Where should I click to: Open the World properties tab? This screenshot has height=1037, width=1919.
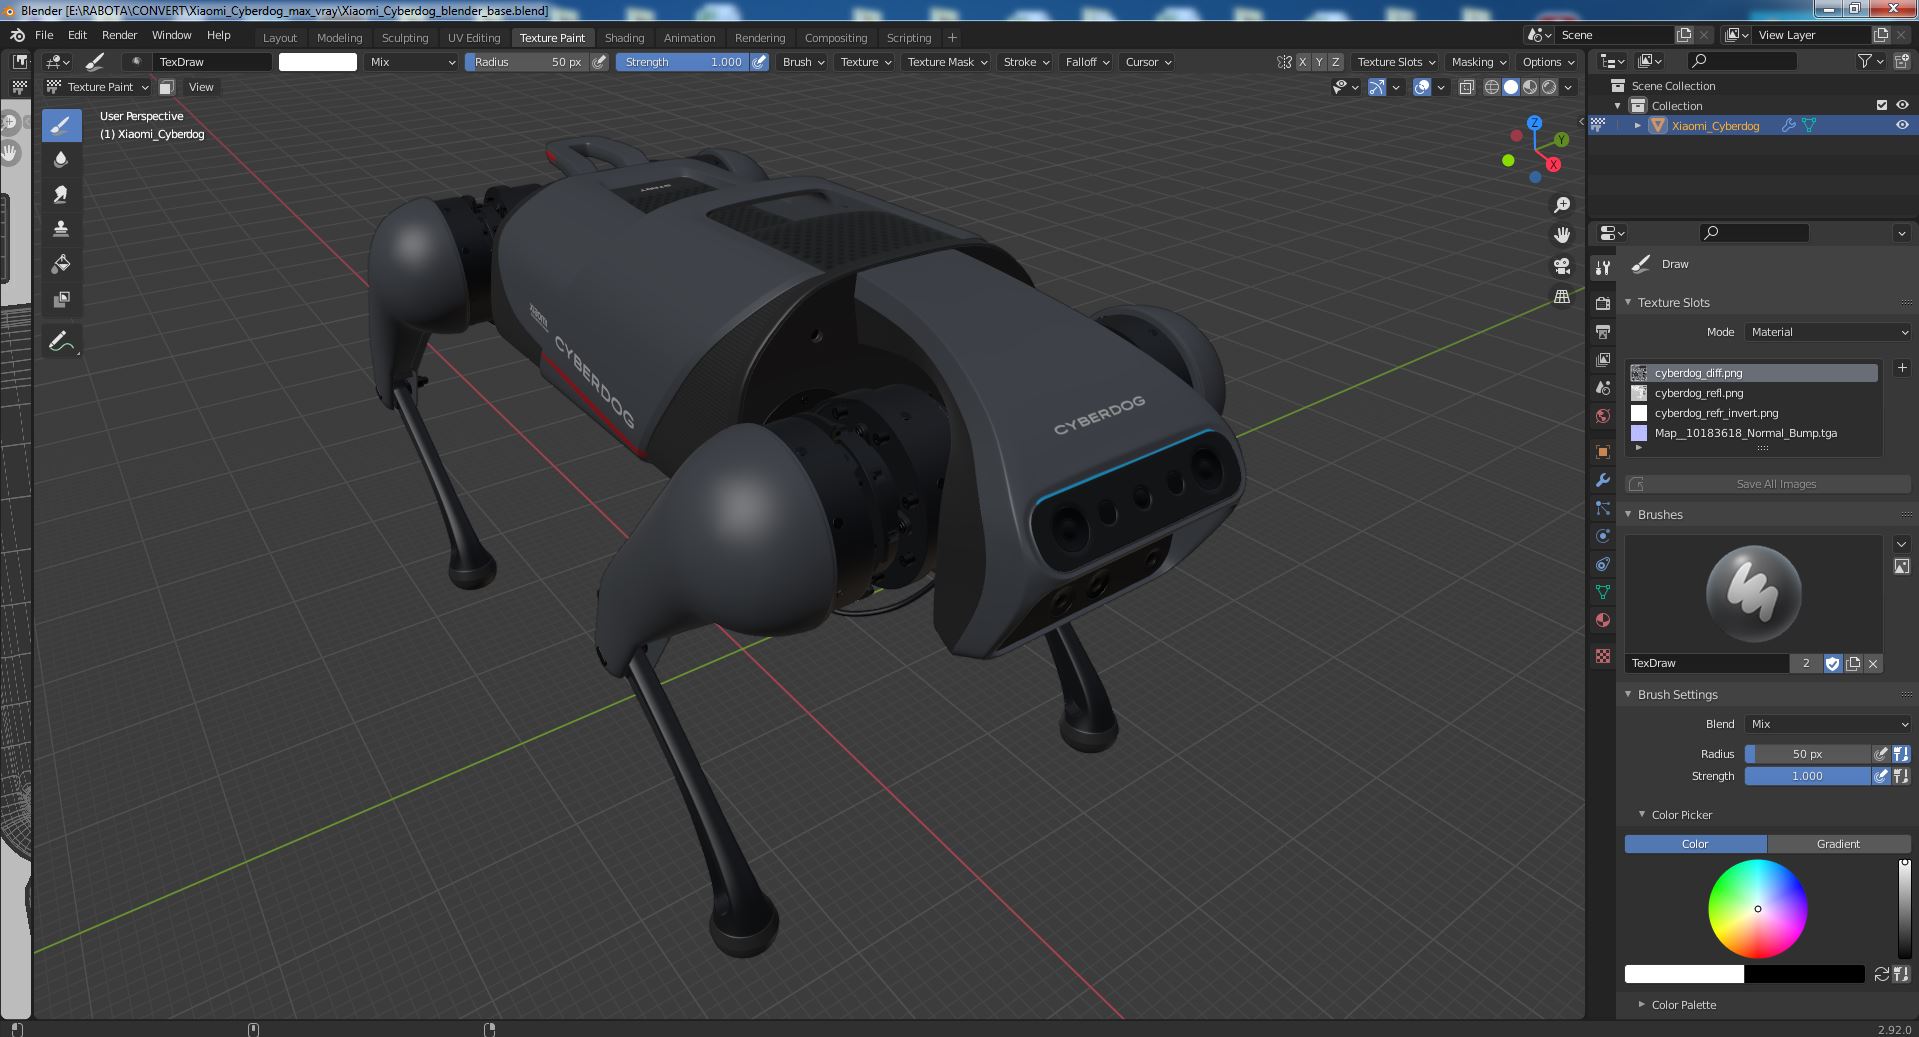[x=1603, y=415]
